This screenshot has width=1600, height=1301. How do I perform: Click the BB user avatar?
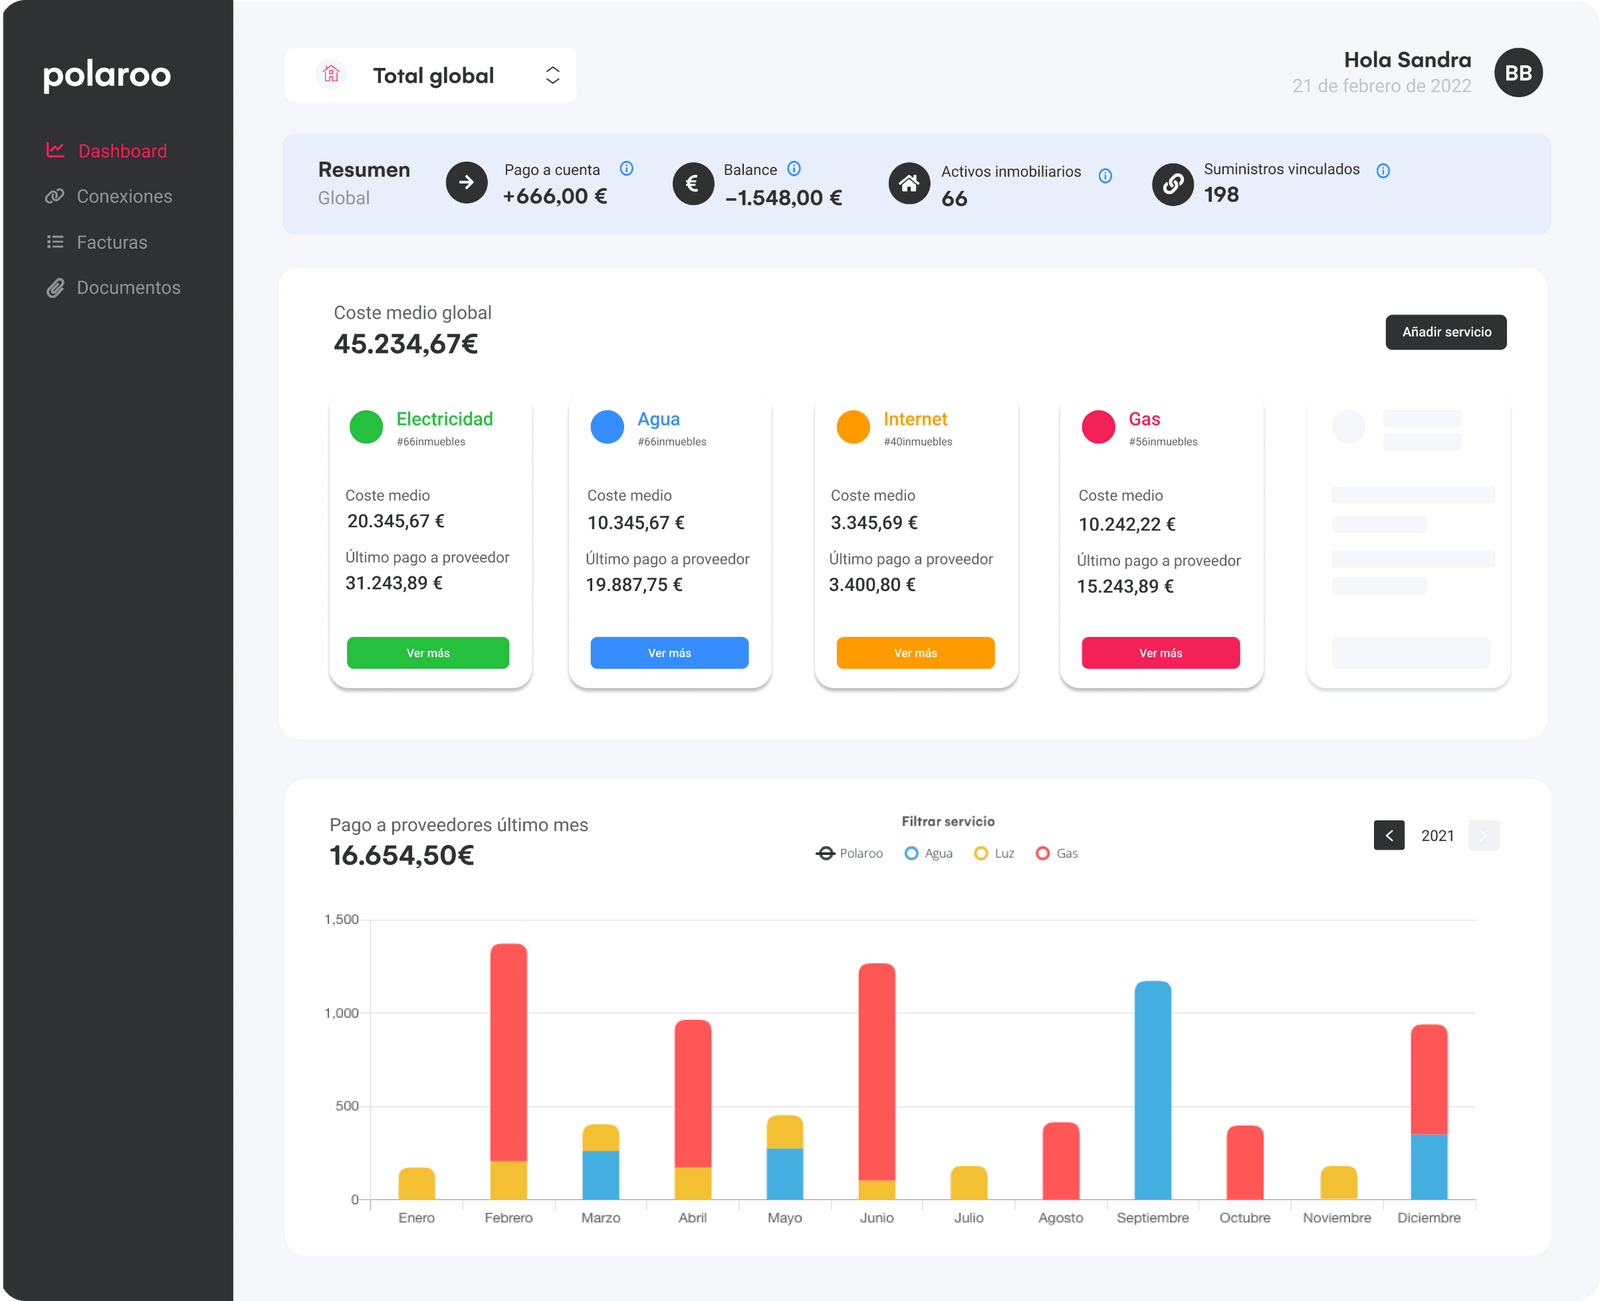point(1518,73)
